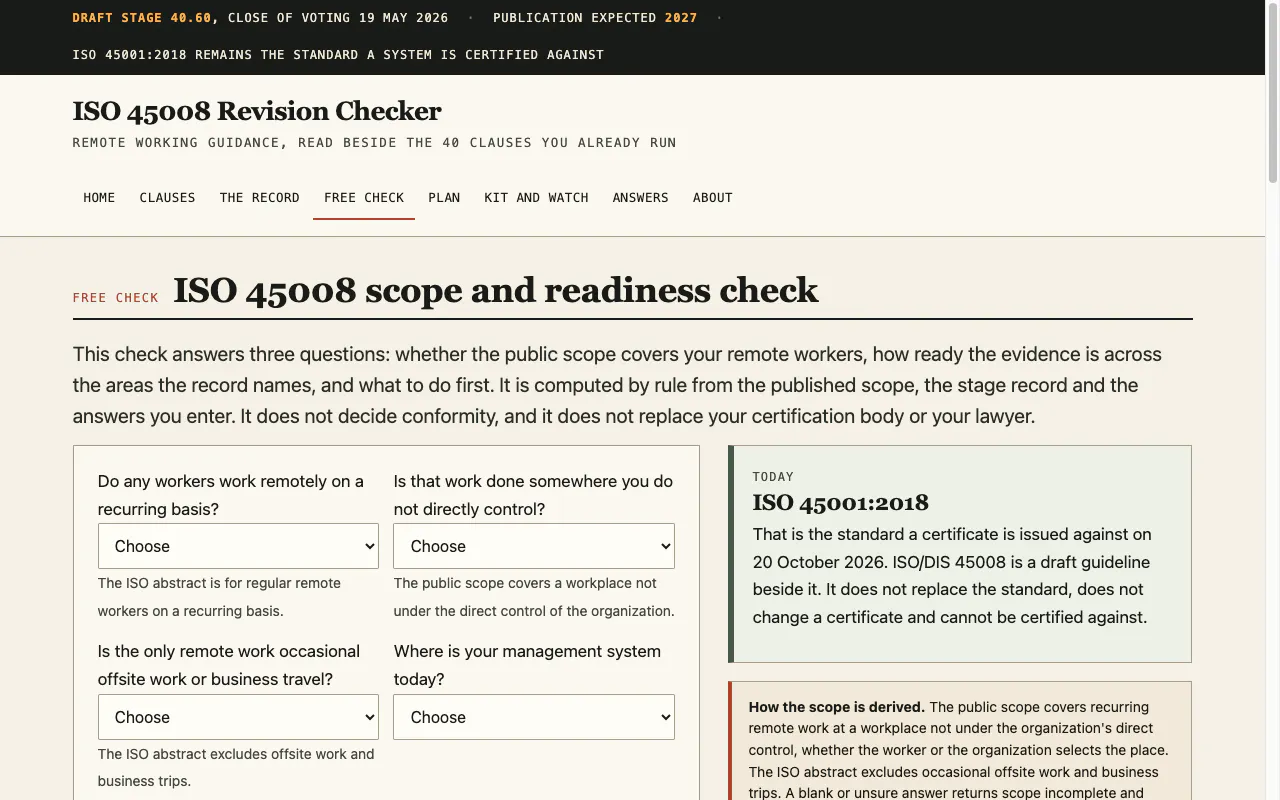The height and width of the screenshot is (800, 1280).
Task: Open dropdown for work done somewhere not directly controlled
Action: [x=534, y=546]
